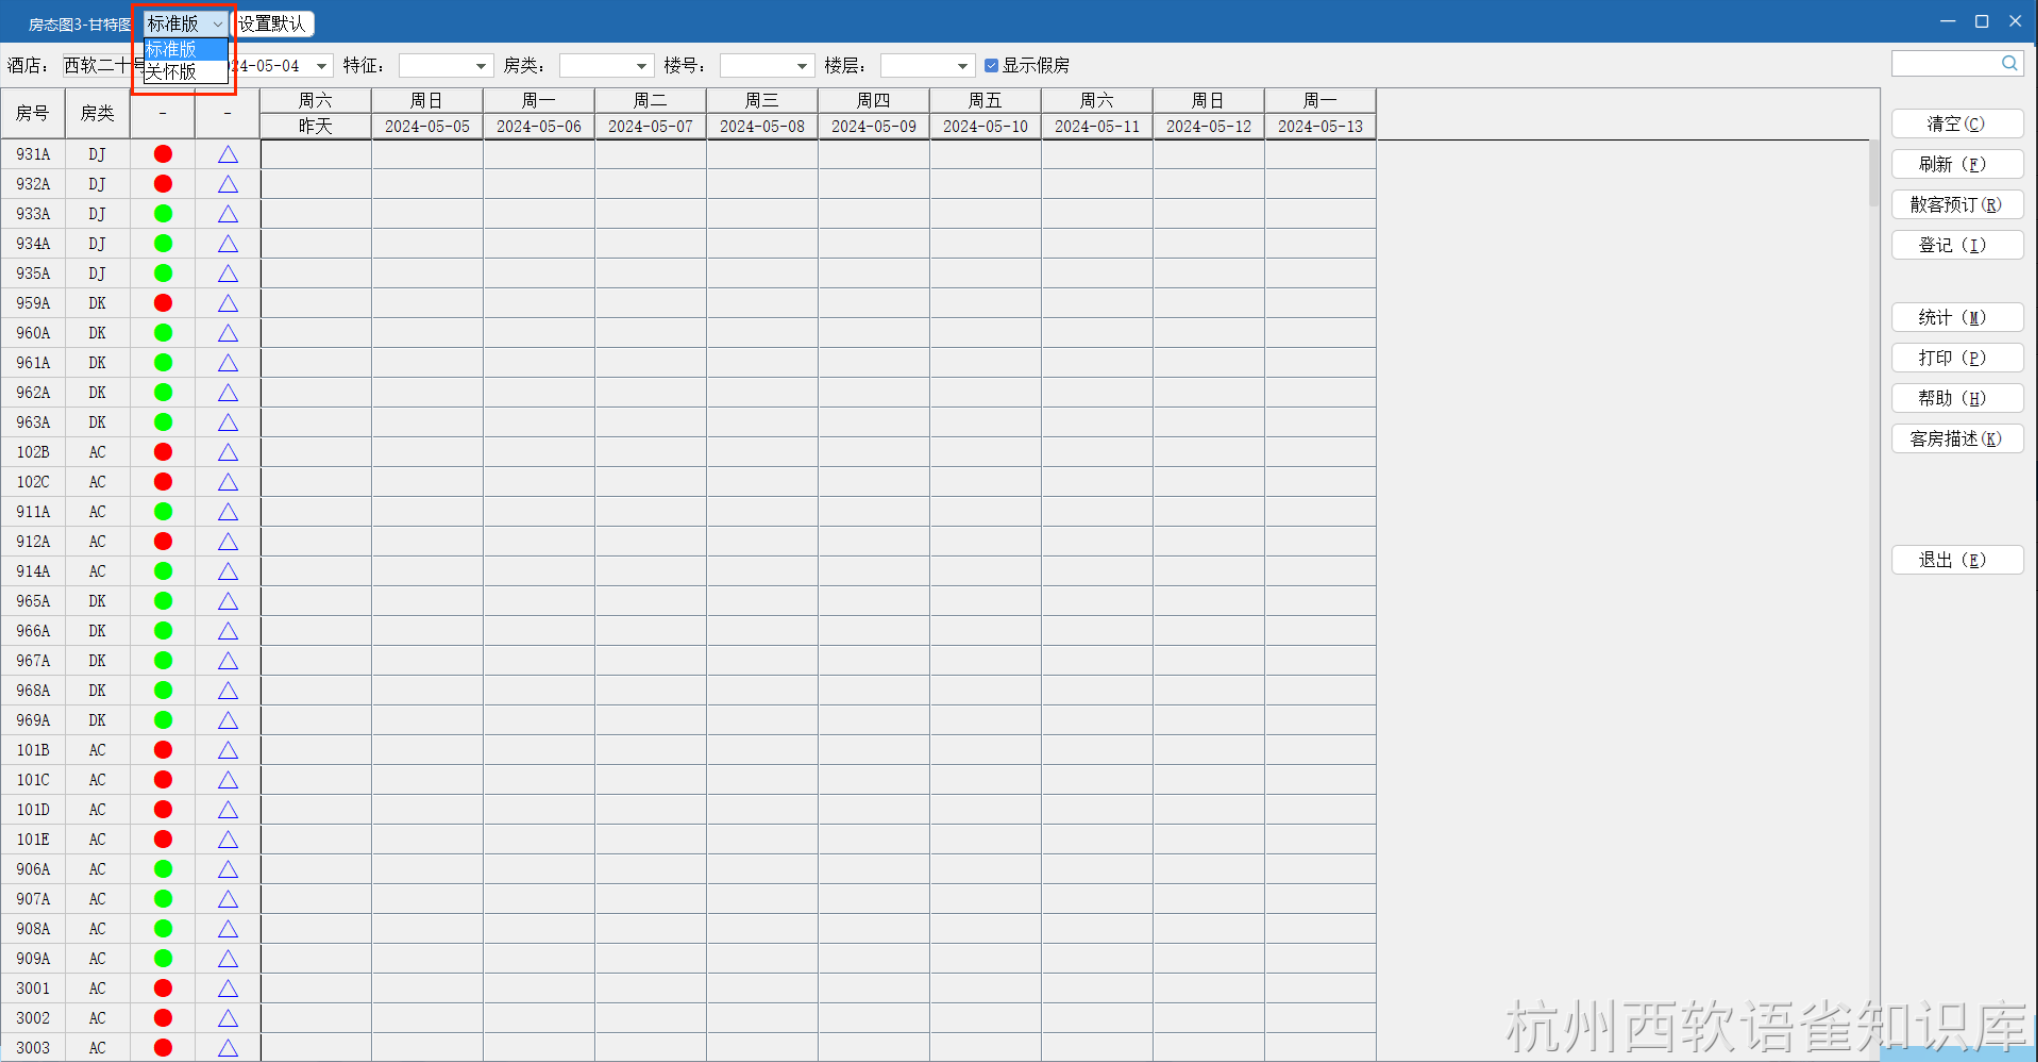Screen dimensions: 2038x1062
Task: Click the 设置默认 button
Action: 272,24
